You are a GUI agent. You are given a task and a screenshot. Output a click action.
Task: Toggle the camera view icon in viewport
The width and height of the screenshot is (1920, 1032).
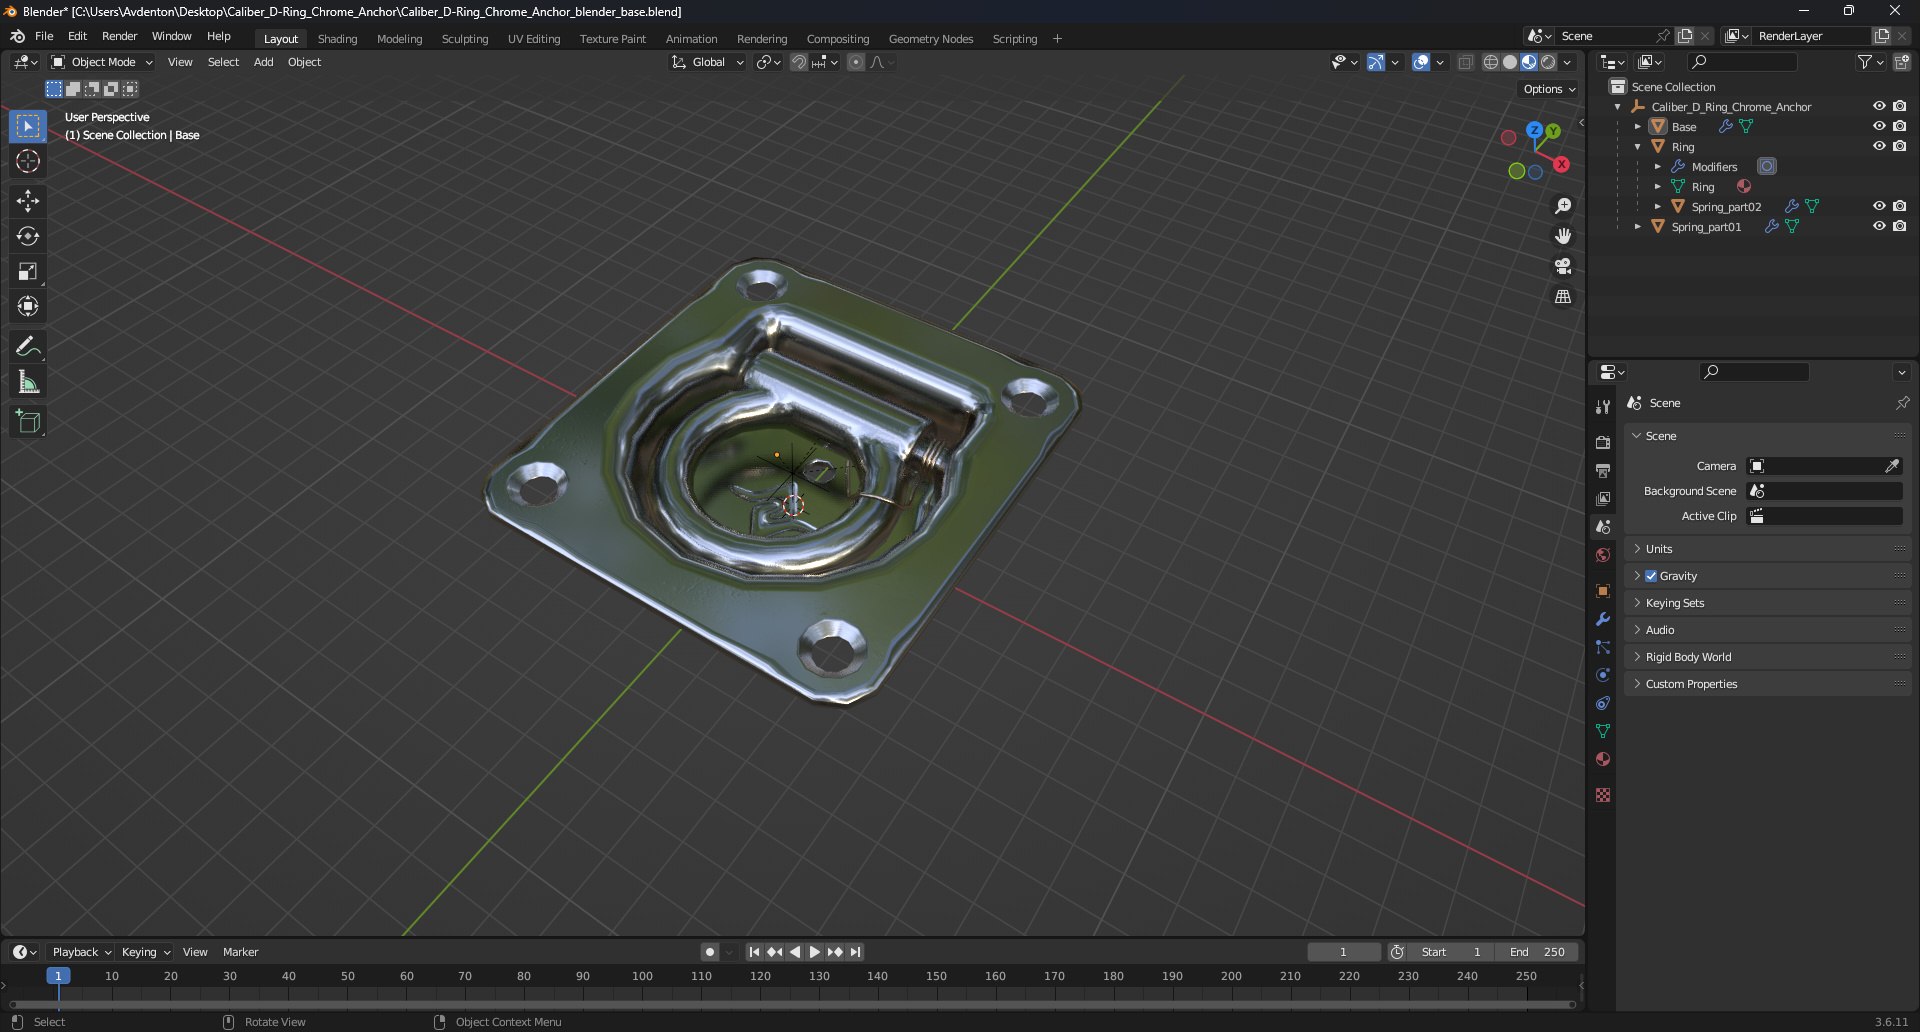pos(1563,266)
